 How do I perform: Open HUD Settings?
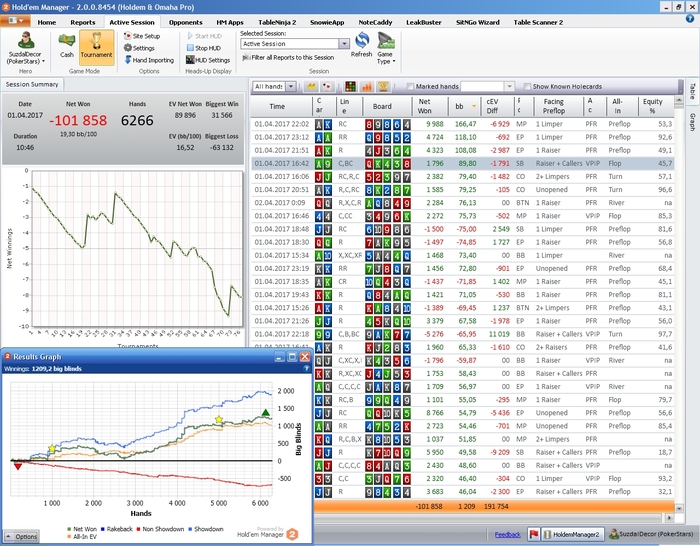[x=208, y=60]
